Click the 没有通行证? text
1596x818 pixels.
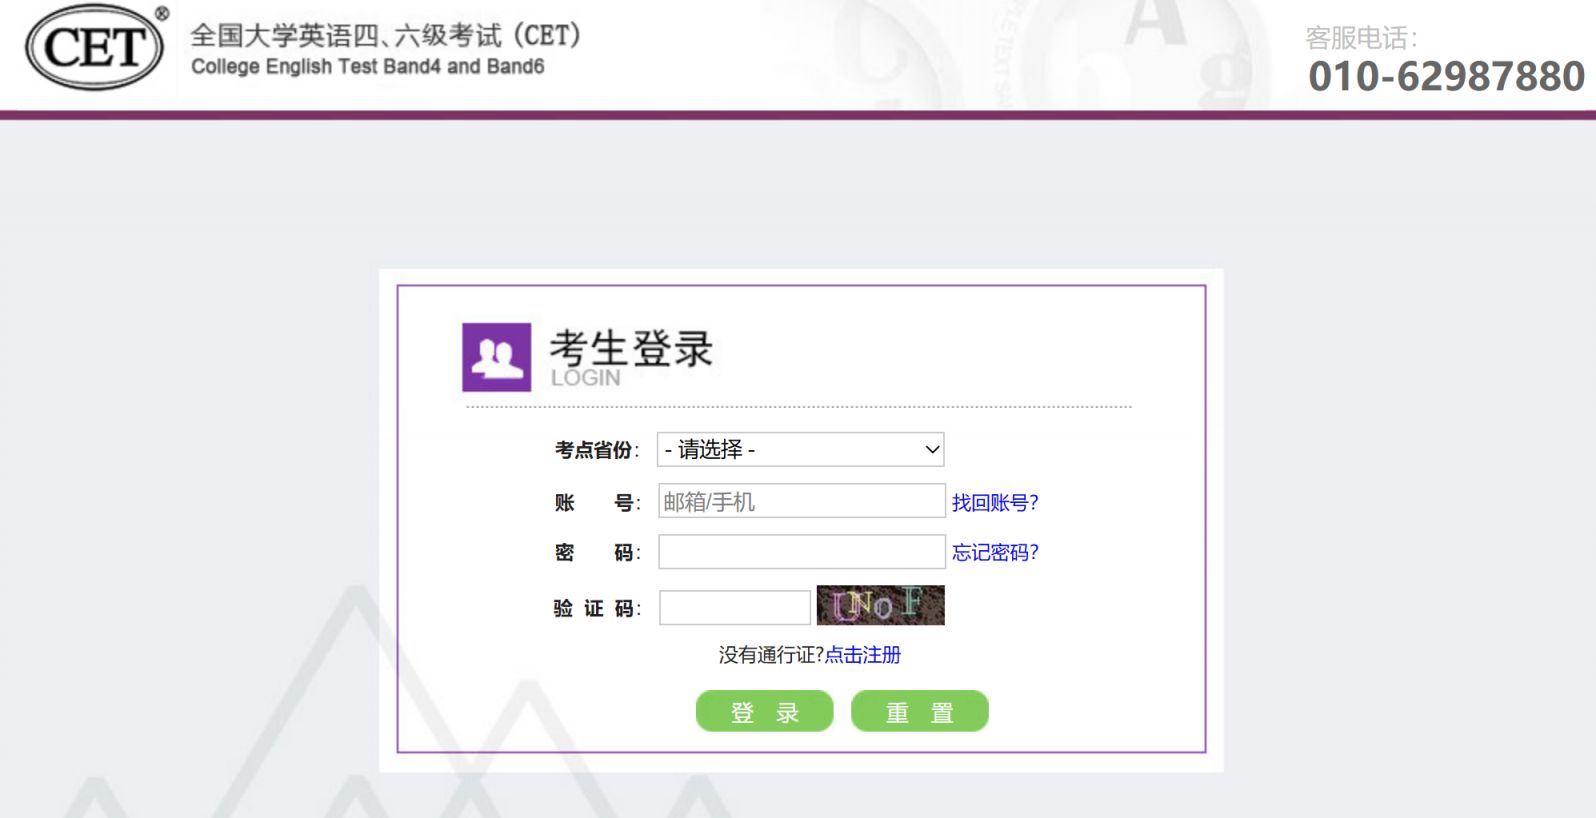[x=771, y=655]
